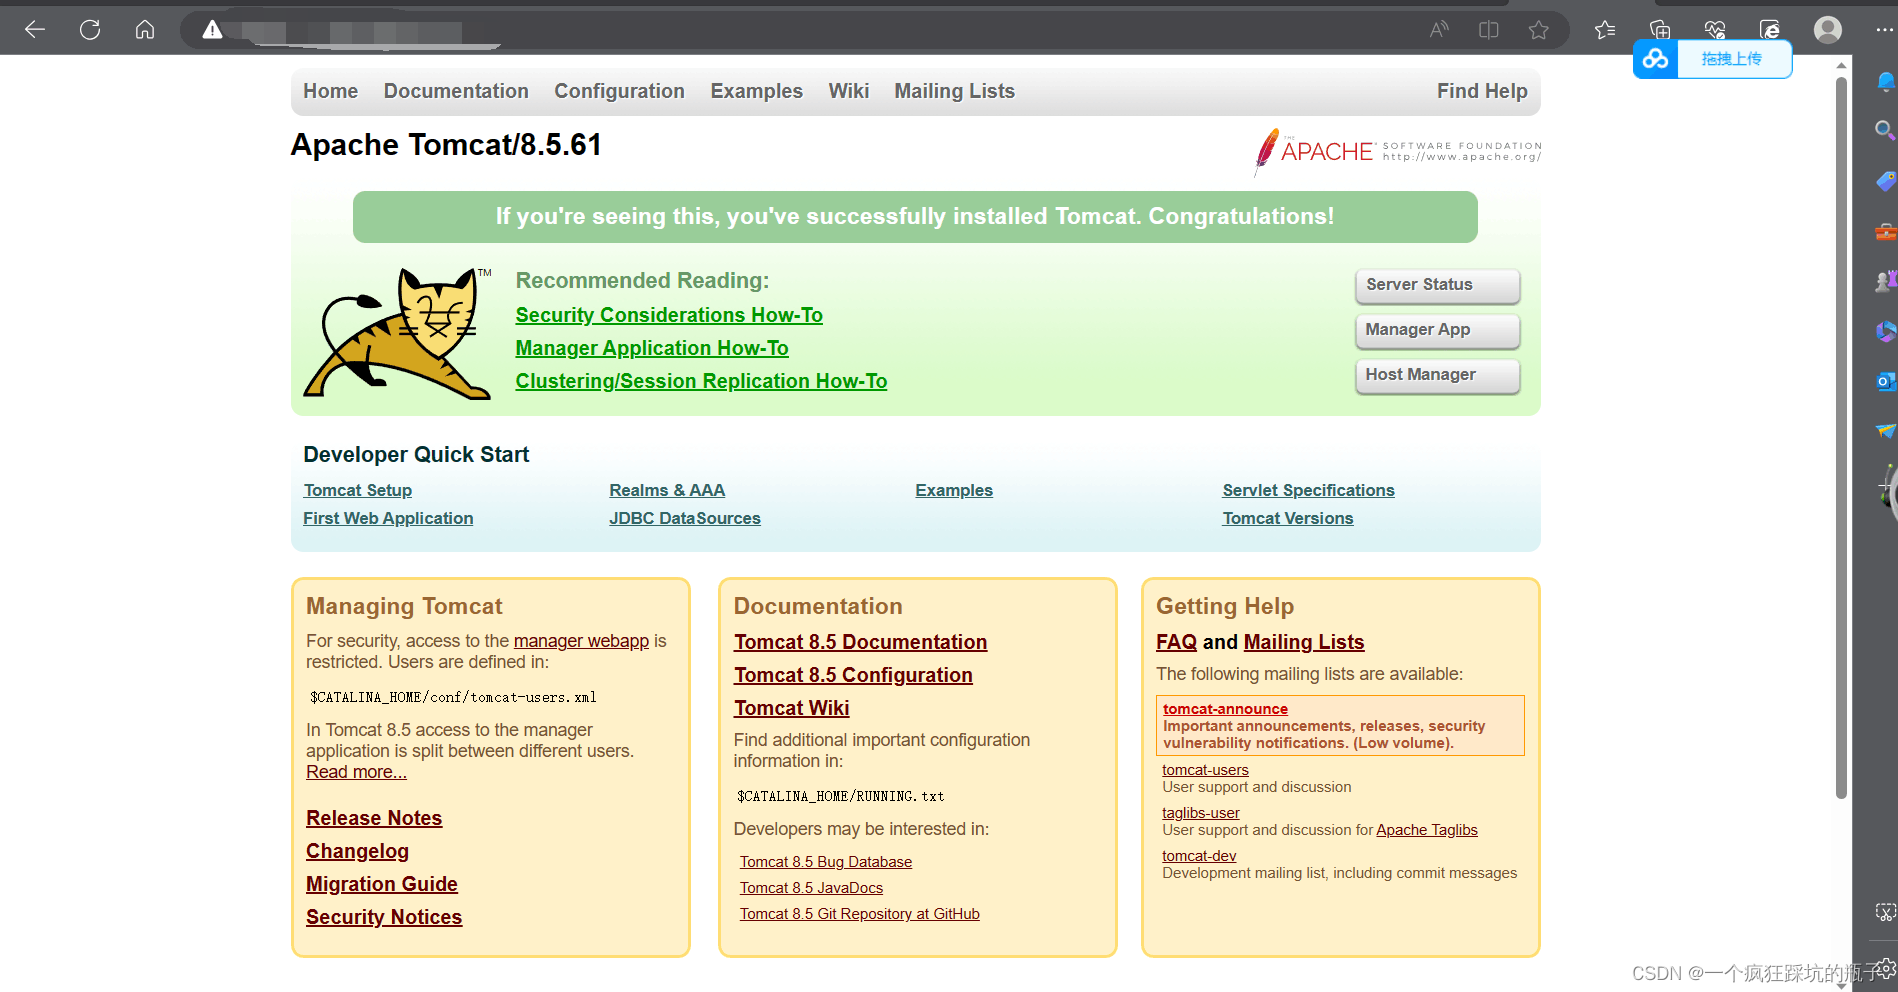
Task: Click the sidebar screenshot icon near bottom
Action: [x=1886, y=912]
